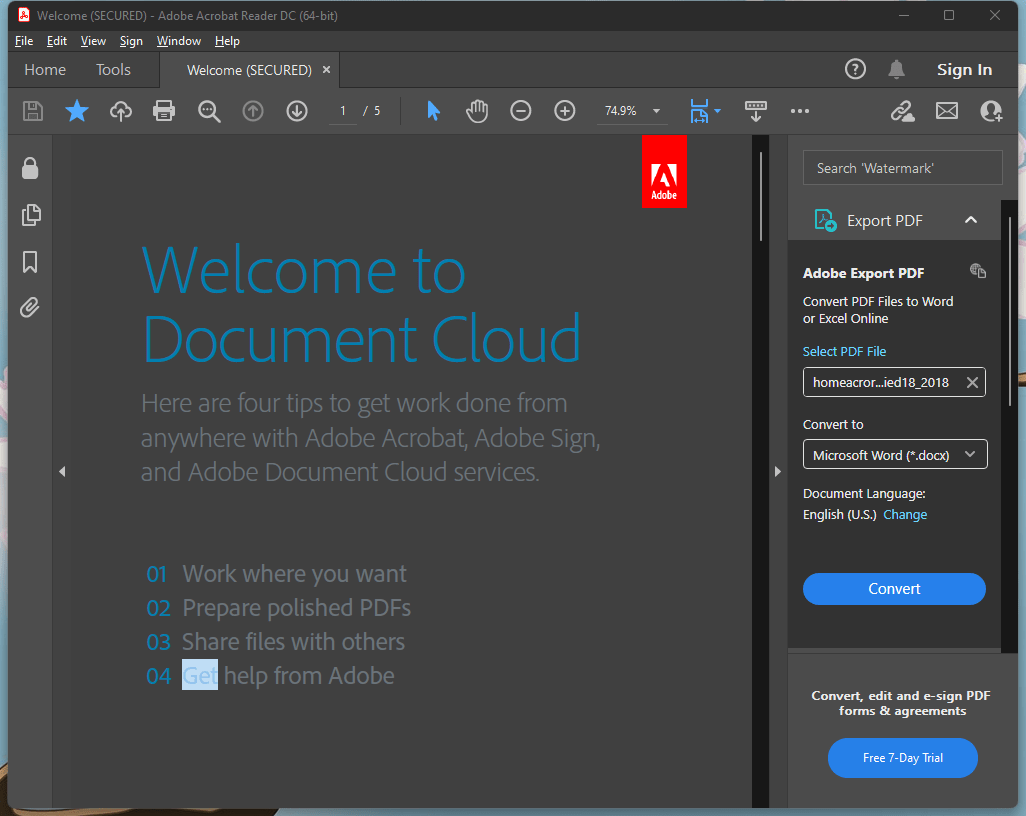Open the zoom percentage dropdown
Screen dimensions: 1026x816
[656, 111]
